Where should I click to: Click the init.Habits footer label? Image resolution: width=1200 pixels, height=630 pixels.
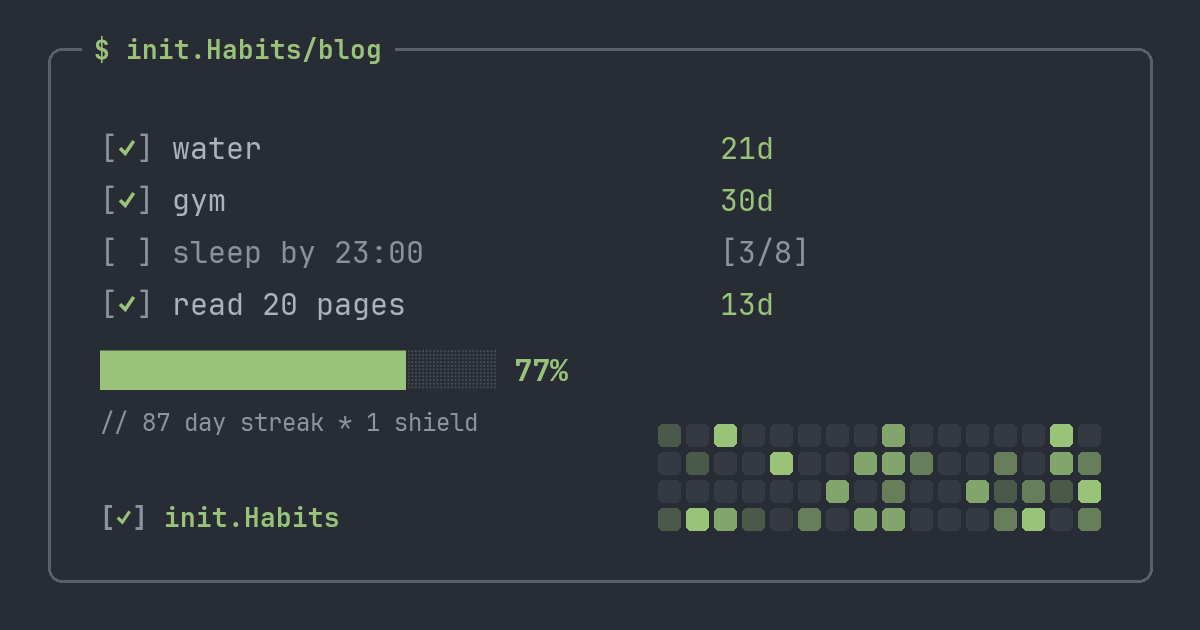252,518
